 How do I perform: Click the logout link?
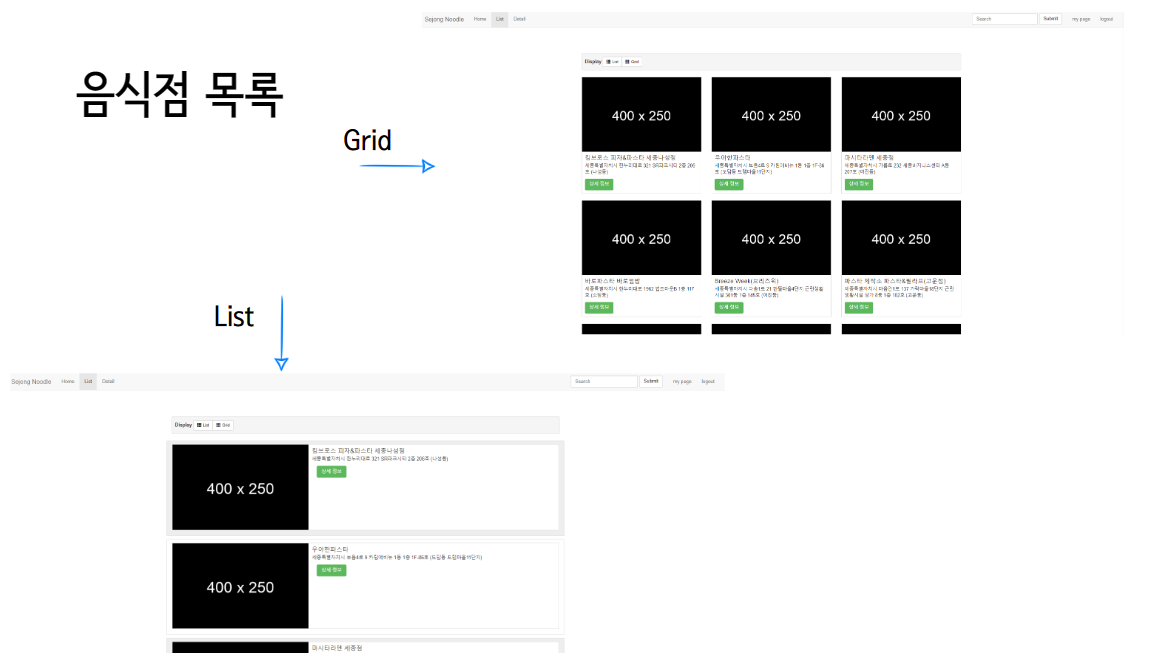click(1107, 18)
